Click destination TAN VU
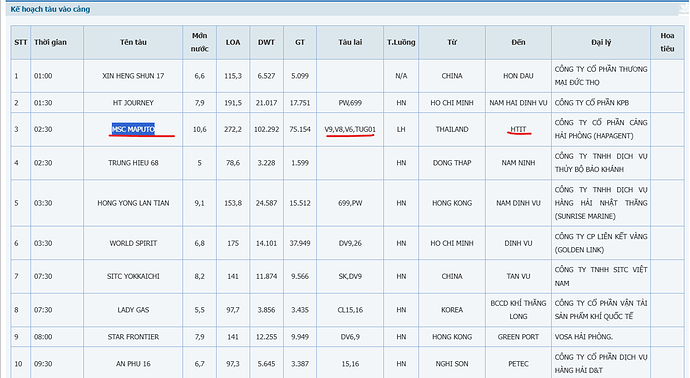 click(518, 276)
